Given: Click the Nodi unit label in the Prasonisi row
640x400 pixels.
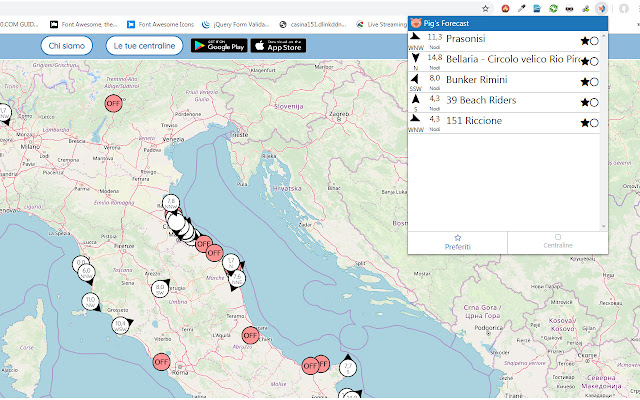Looking at the screenshot, I should point(435,47).
